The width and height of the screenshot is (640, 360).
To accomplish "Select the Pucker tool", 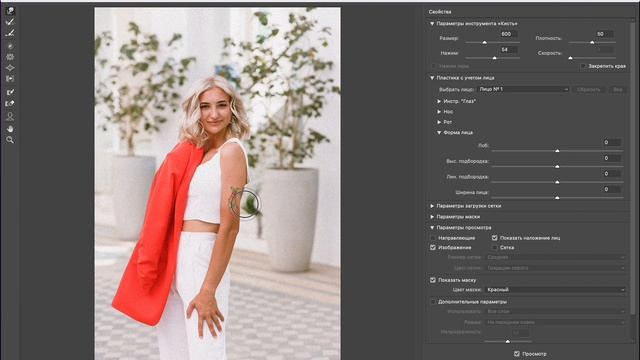I will pos(10,57).
